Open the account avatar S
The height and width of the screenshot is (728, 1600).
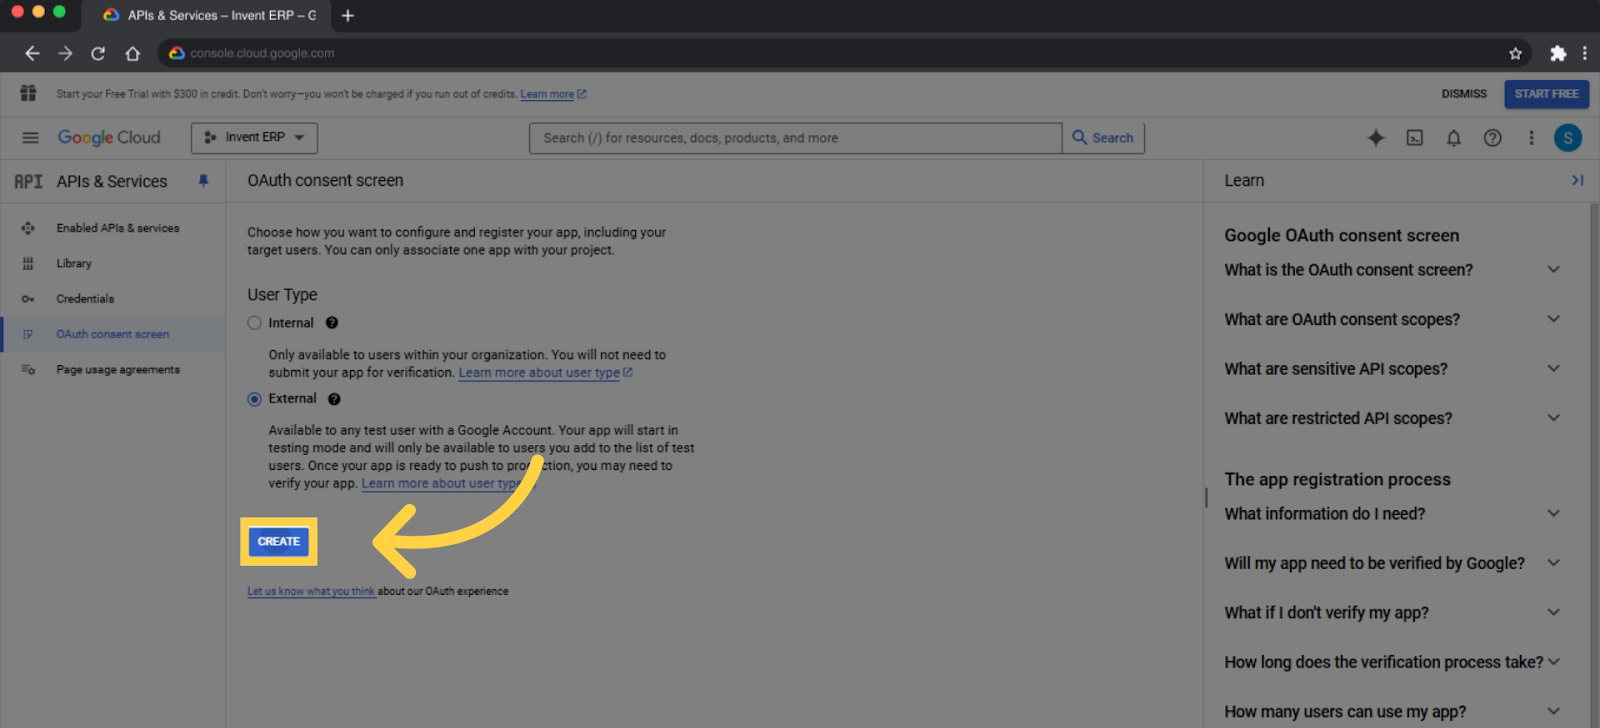(x=1568, y=138)
